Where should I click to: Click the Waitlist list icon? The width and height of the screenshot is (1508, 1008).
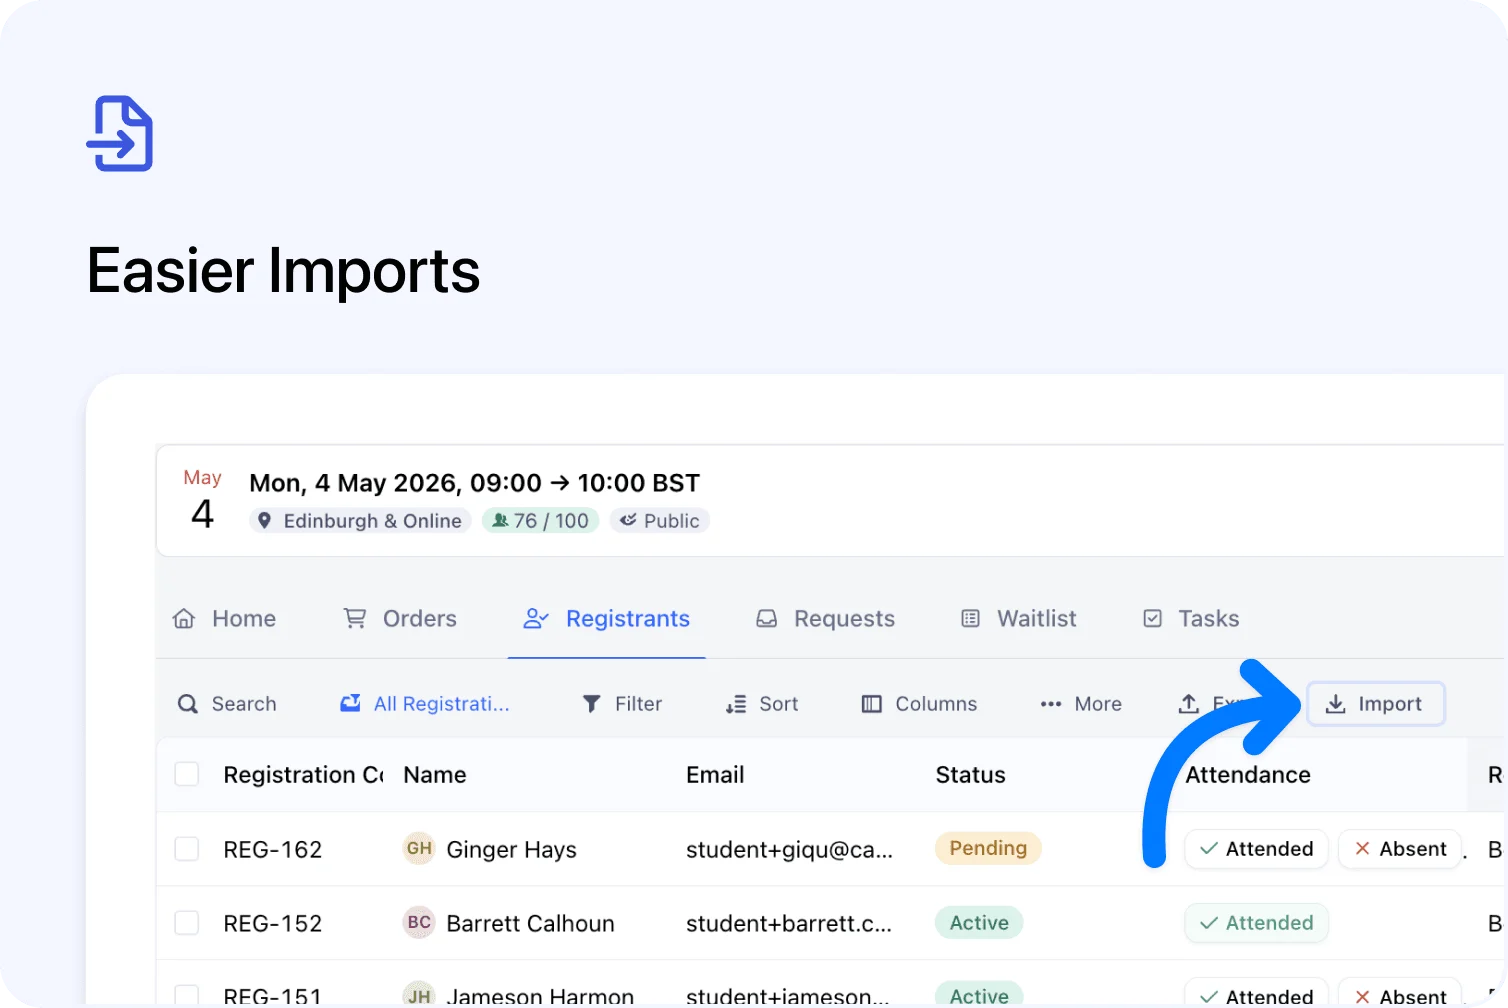(x=970, y=619)
